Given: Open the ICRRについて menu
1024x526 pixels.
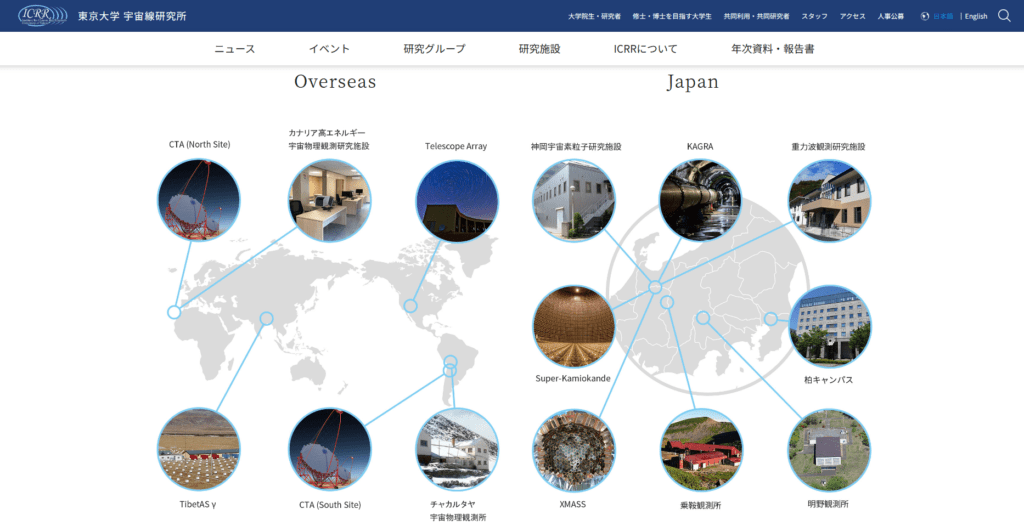Looking at the screenshot, I should click(645, 49).
